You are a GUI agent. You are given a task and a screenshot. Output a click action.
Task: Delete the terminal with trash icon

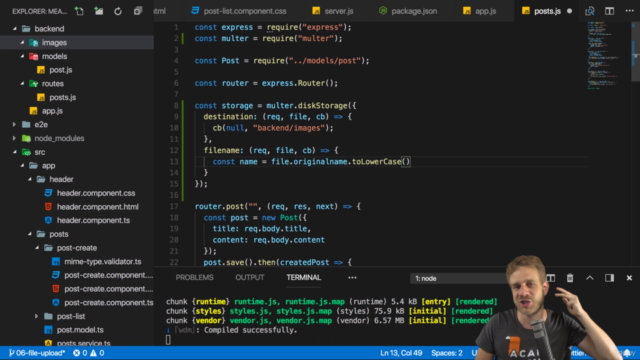coord(570,278)
